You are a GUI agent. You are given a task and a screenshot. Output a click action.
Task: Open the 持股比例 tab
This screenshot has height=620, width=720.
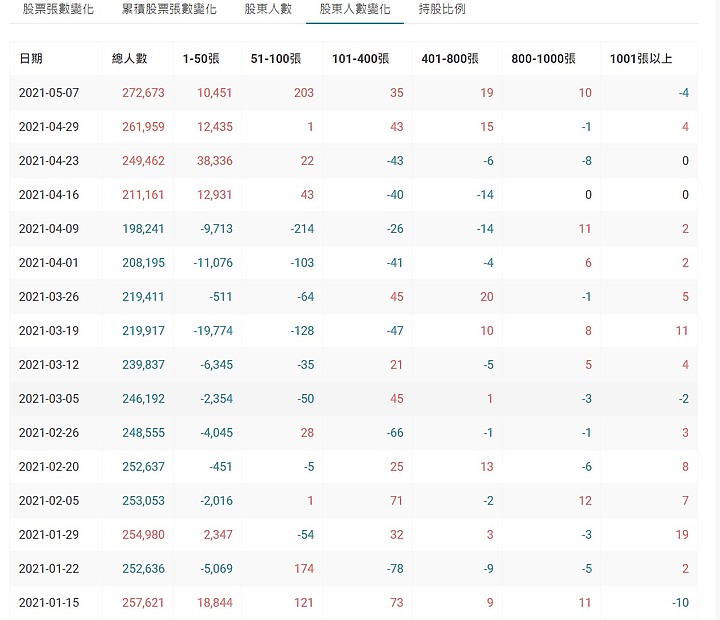(x=442, y=9)
